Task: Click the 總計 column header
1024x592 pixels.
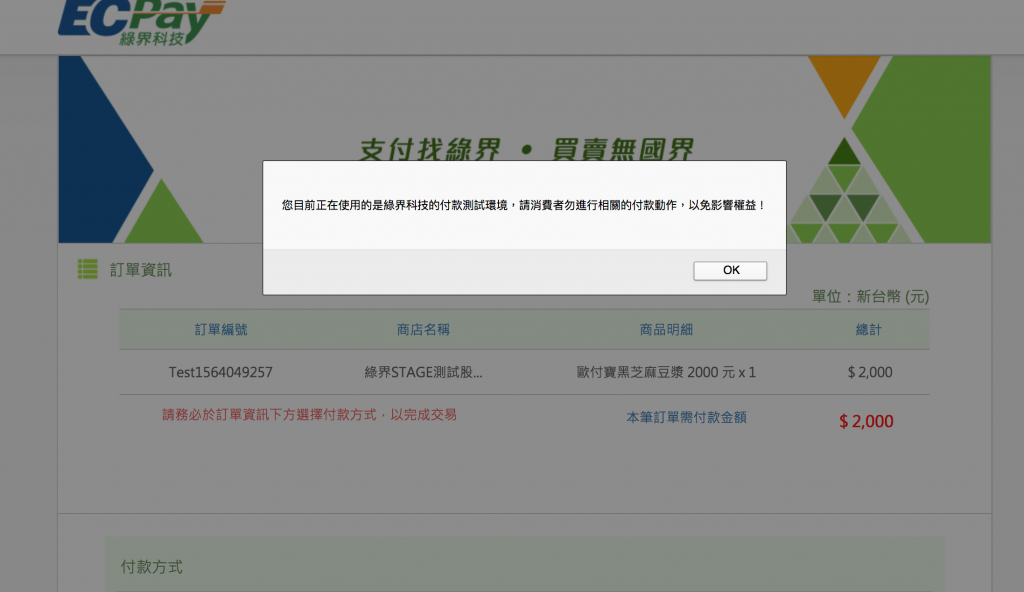Action: (869, 329)
